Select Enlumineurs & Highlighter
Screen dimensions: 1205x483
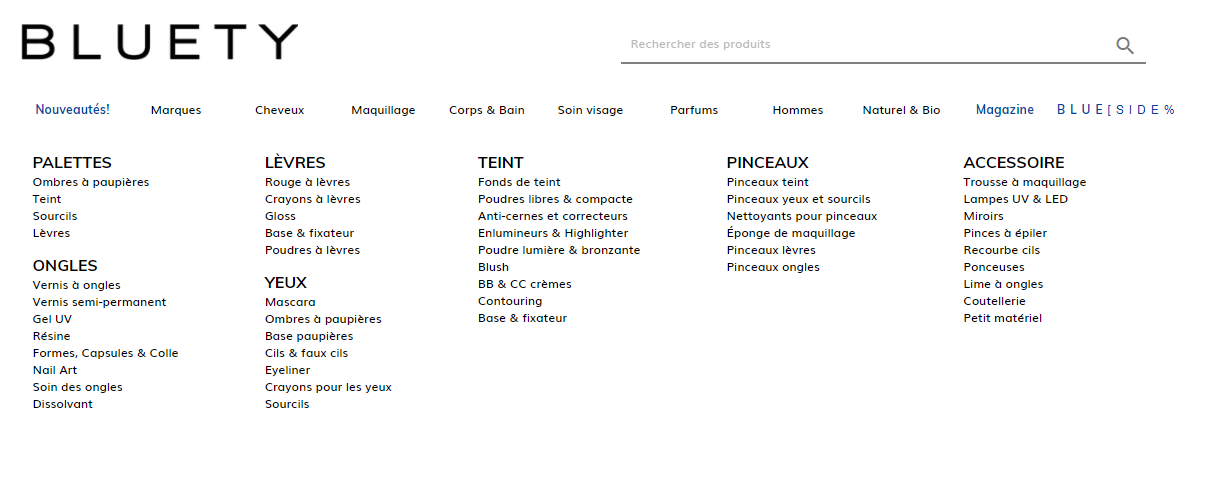coord(553,233)
